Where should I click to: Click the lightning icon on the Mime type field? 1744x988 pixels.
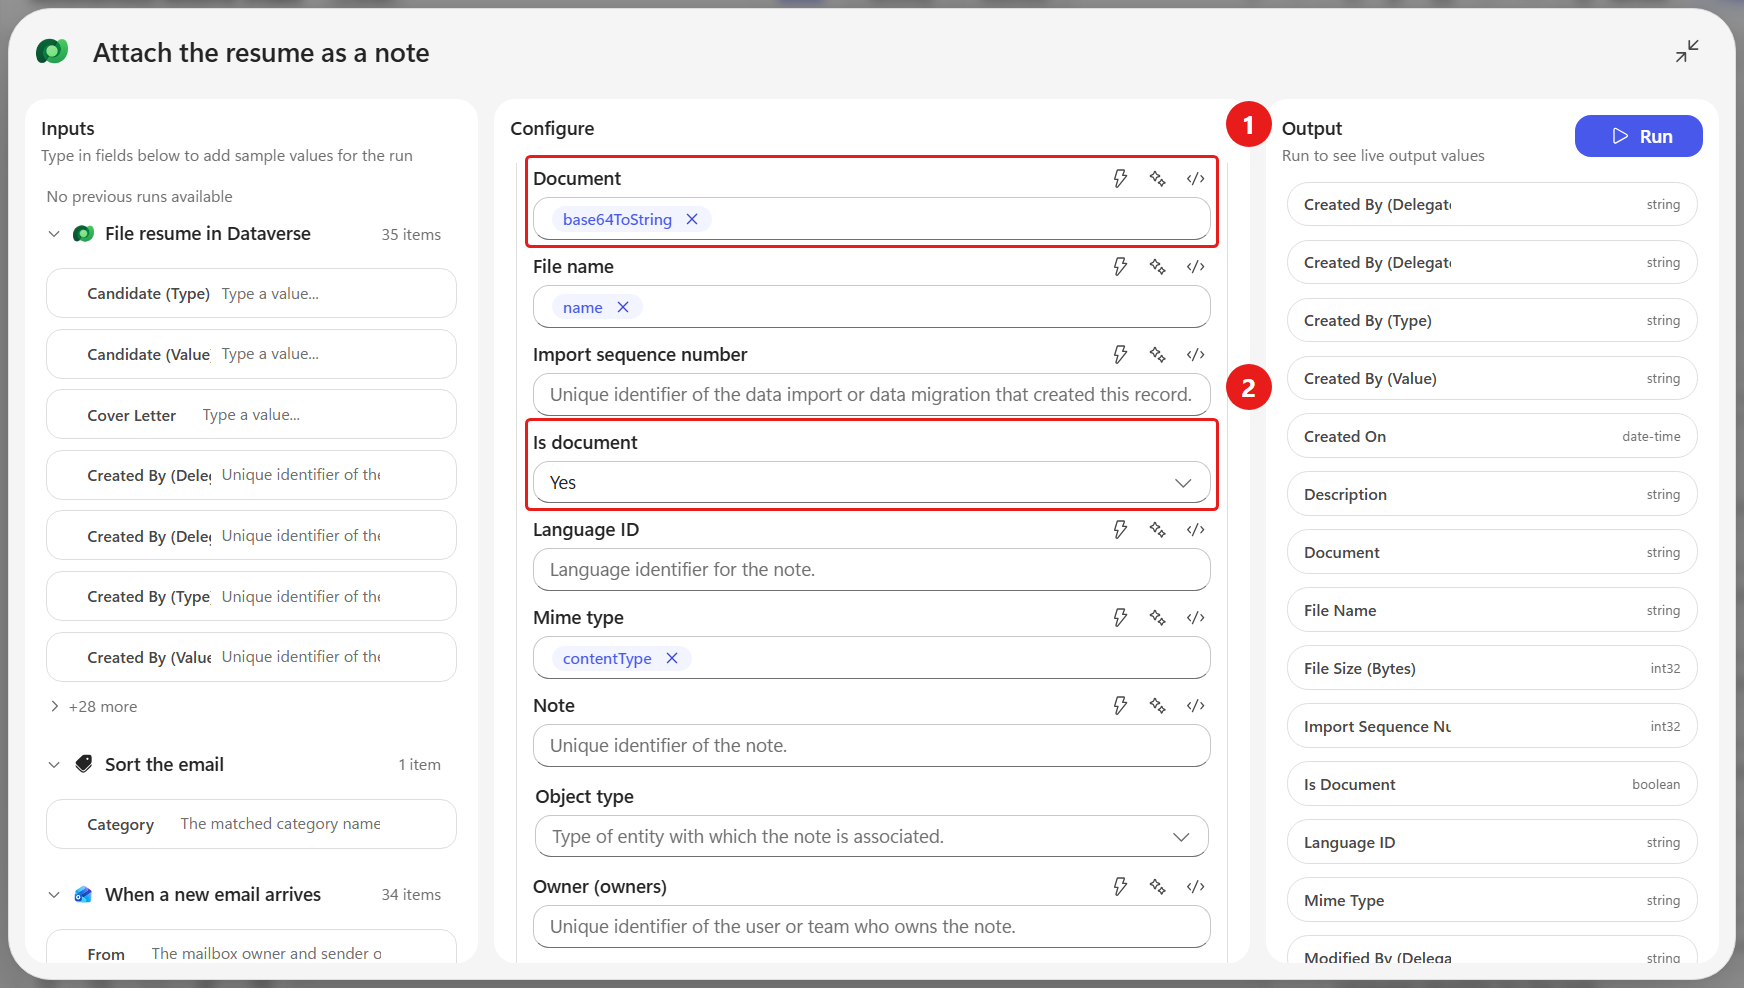(1120, 618)
